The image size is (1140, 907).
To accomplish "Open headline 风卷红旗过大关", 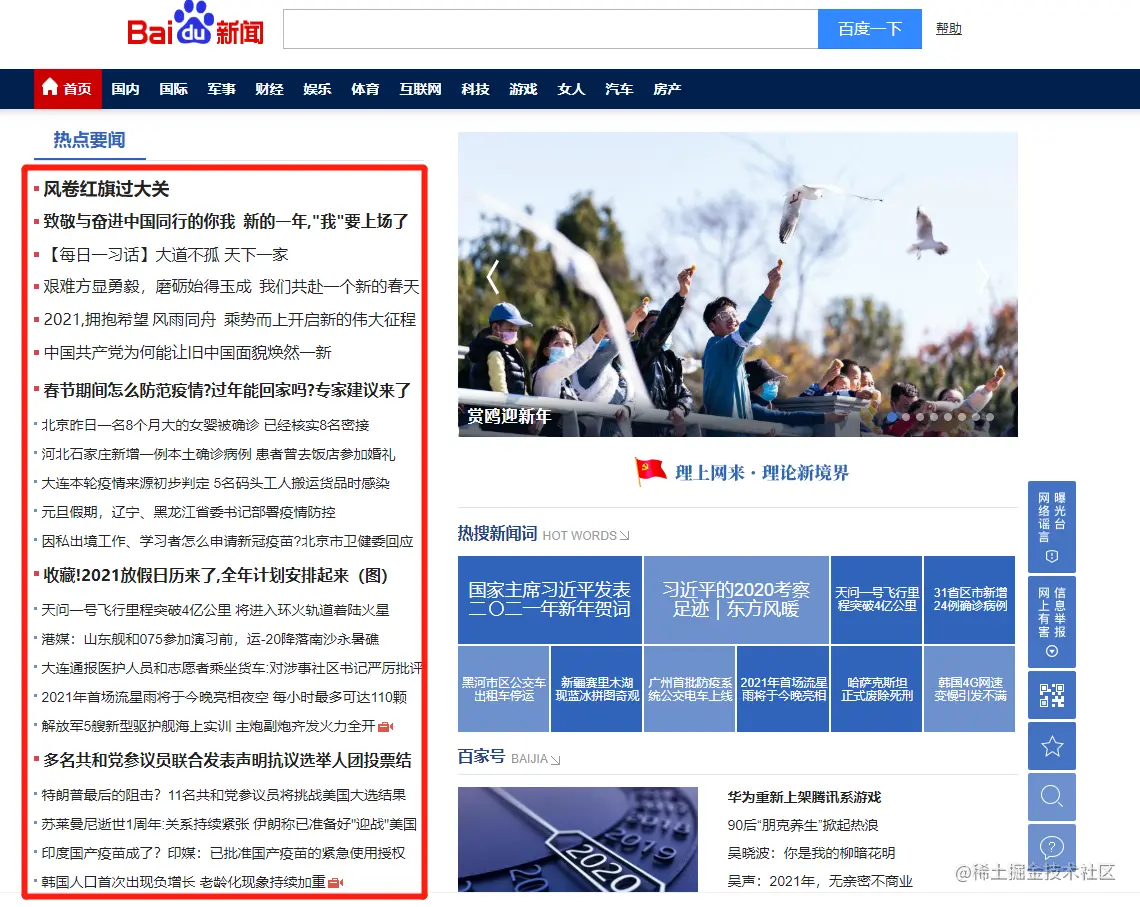I will (106, 189).
